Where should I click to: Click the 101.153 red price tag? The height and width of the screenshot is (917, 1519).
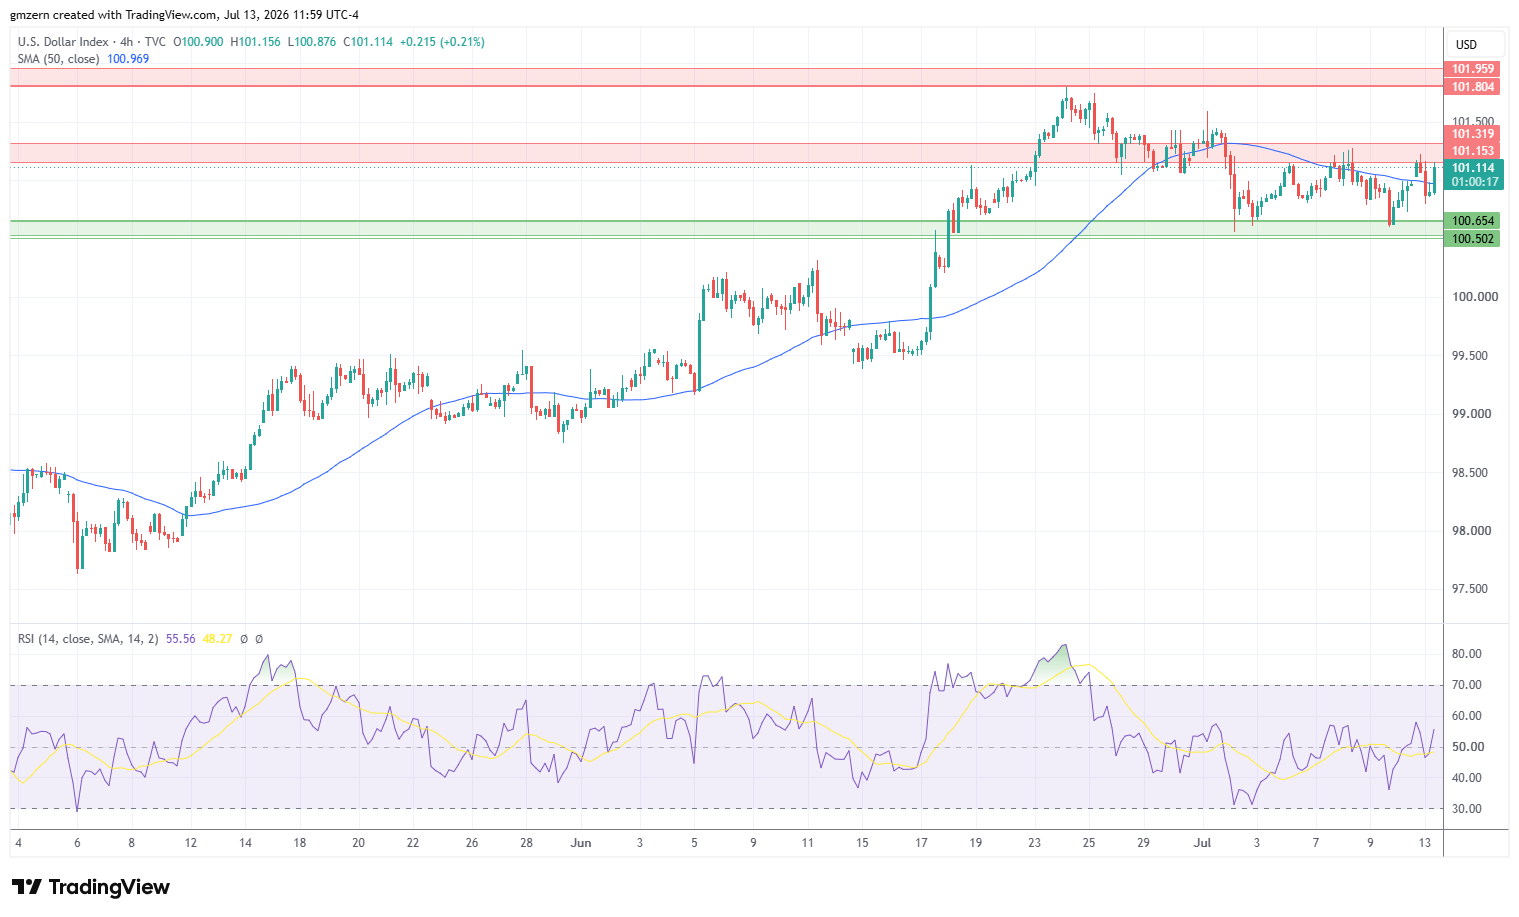[1472, 151]
